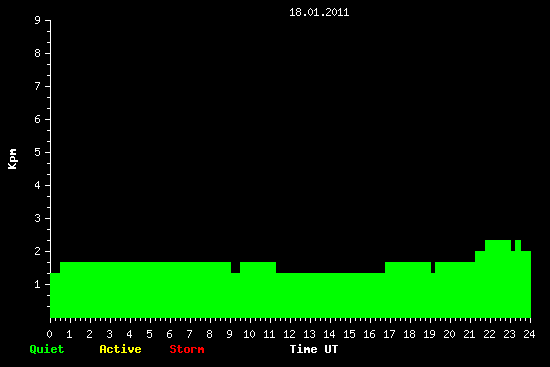Click the 9 value on Kpm axis

coord(37,20)
